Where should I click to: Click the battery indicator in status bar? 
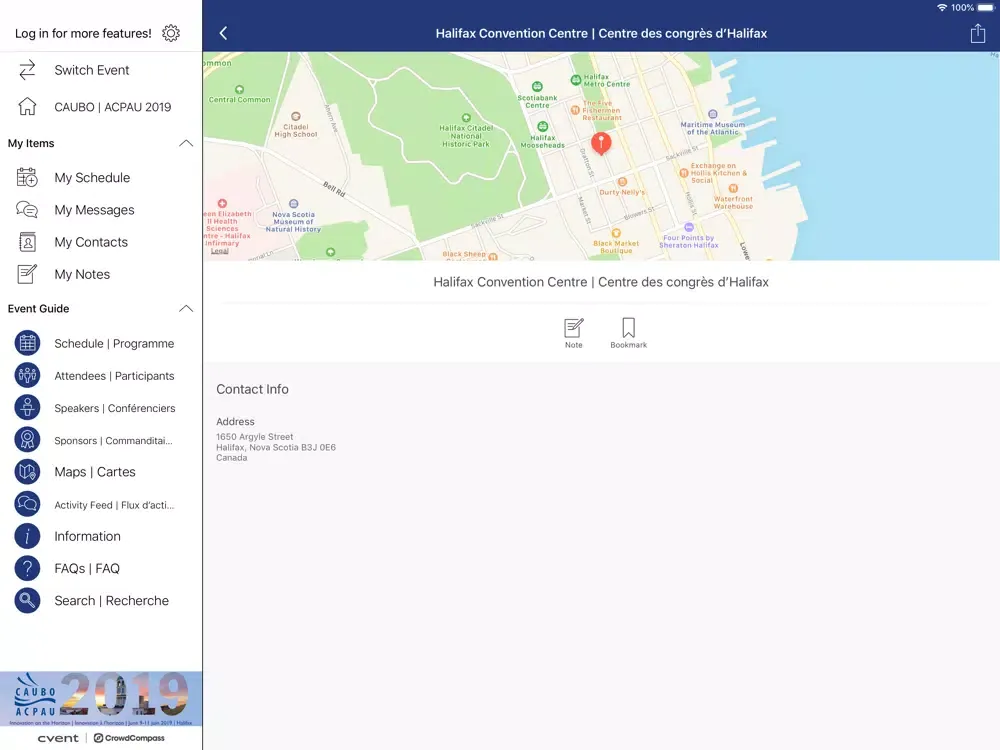(985, 8)
